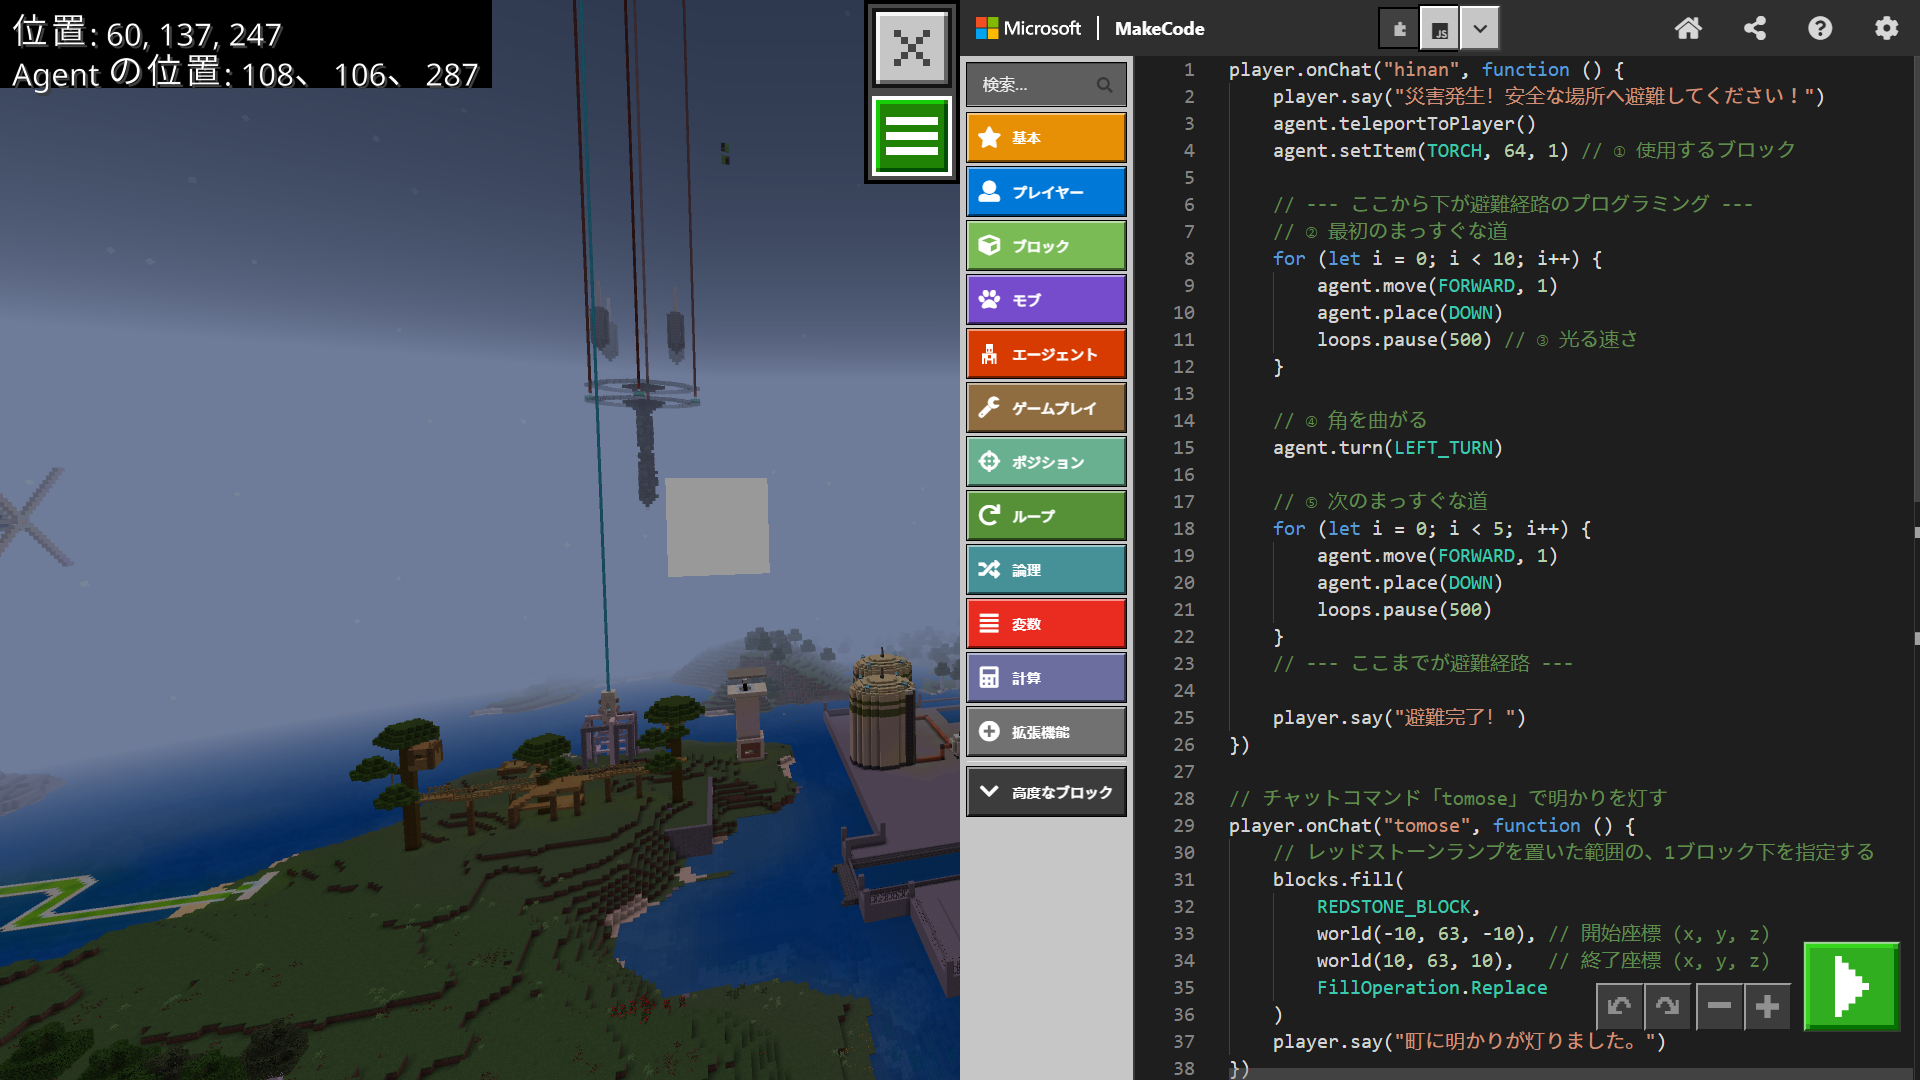Zoom in the code editor

pyautogui.click(x=1767, y=1006)
